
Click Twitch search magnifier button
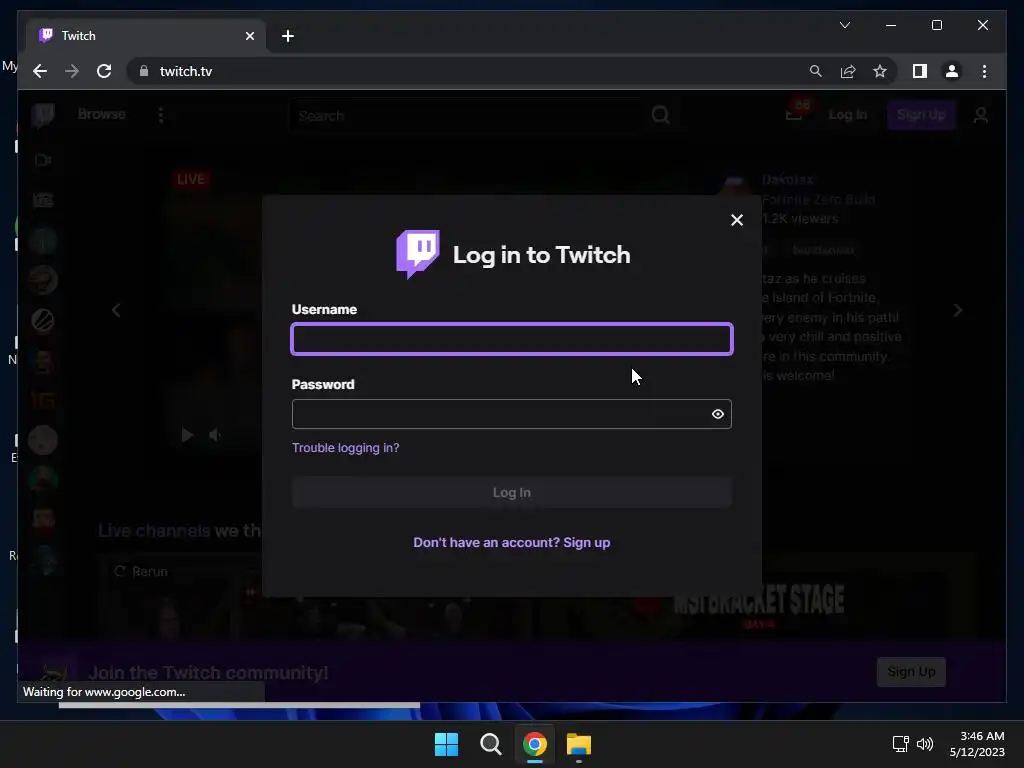click(660, 115)
